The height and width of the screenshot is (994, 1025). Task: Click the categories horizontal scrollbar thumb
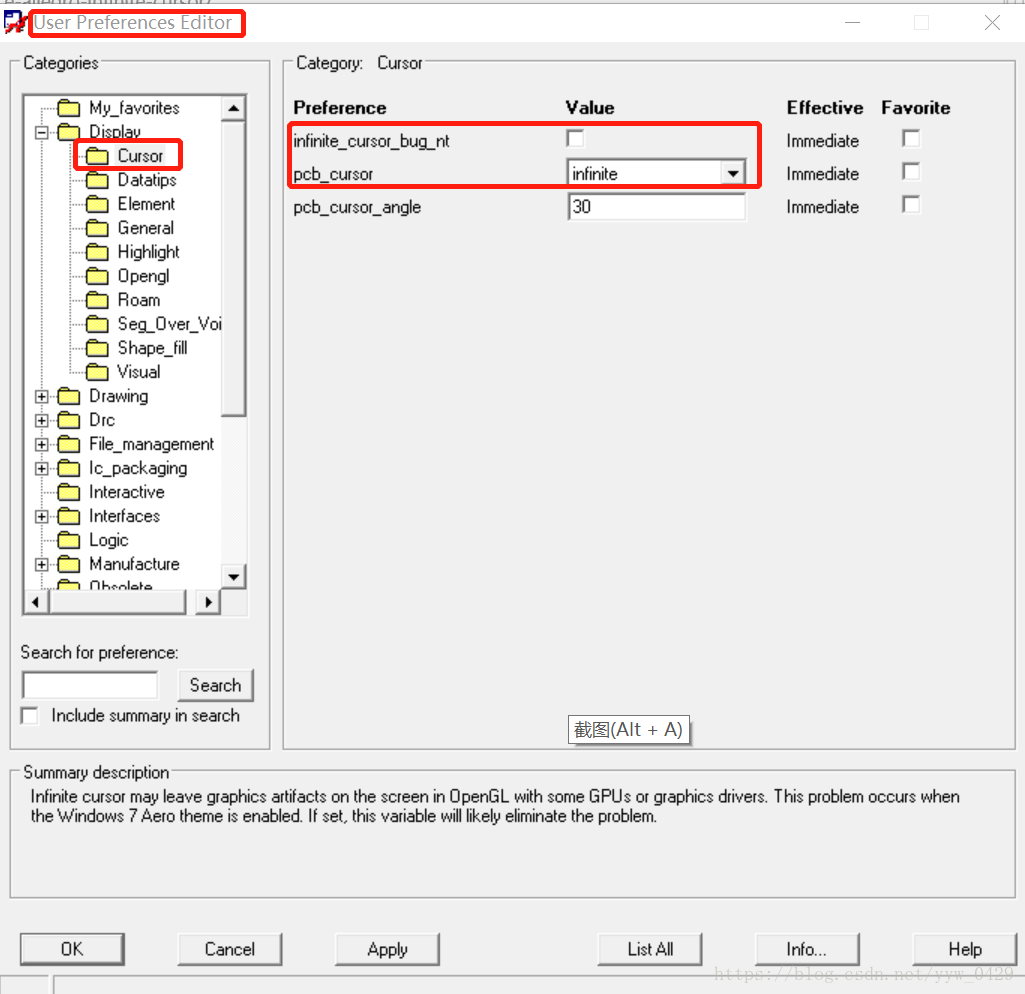tap(117, 602)
